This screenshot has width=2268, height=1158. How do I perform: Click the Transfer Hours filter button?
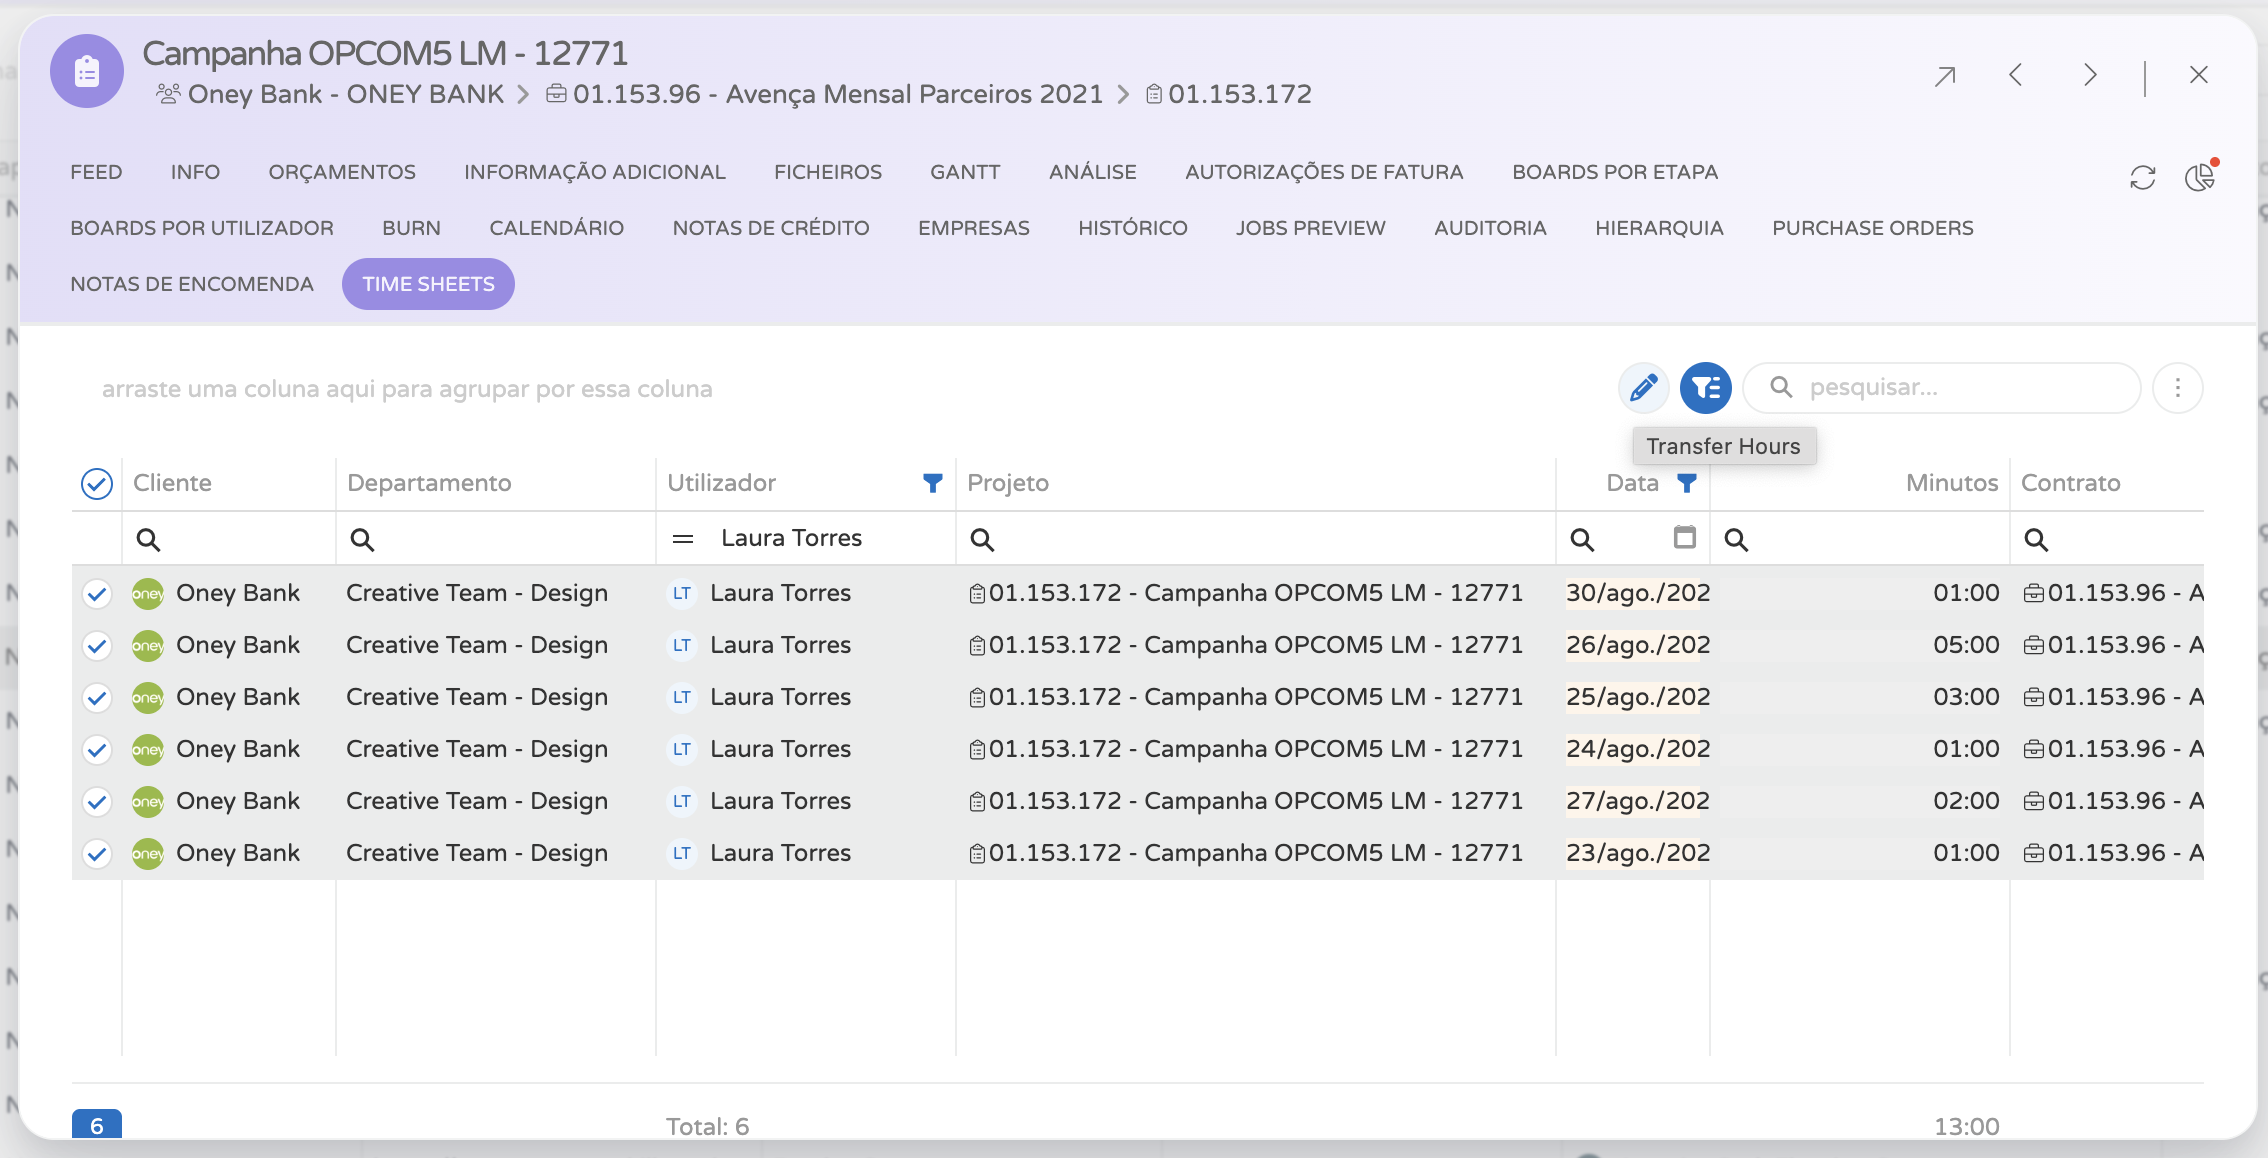[x=1706, y=388]
